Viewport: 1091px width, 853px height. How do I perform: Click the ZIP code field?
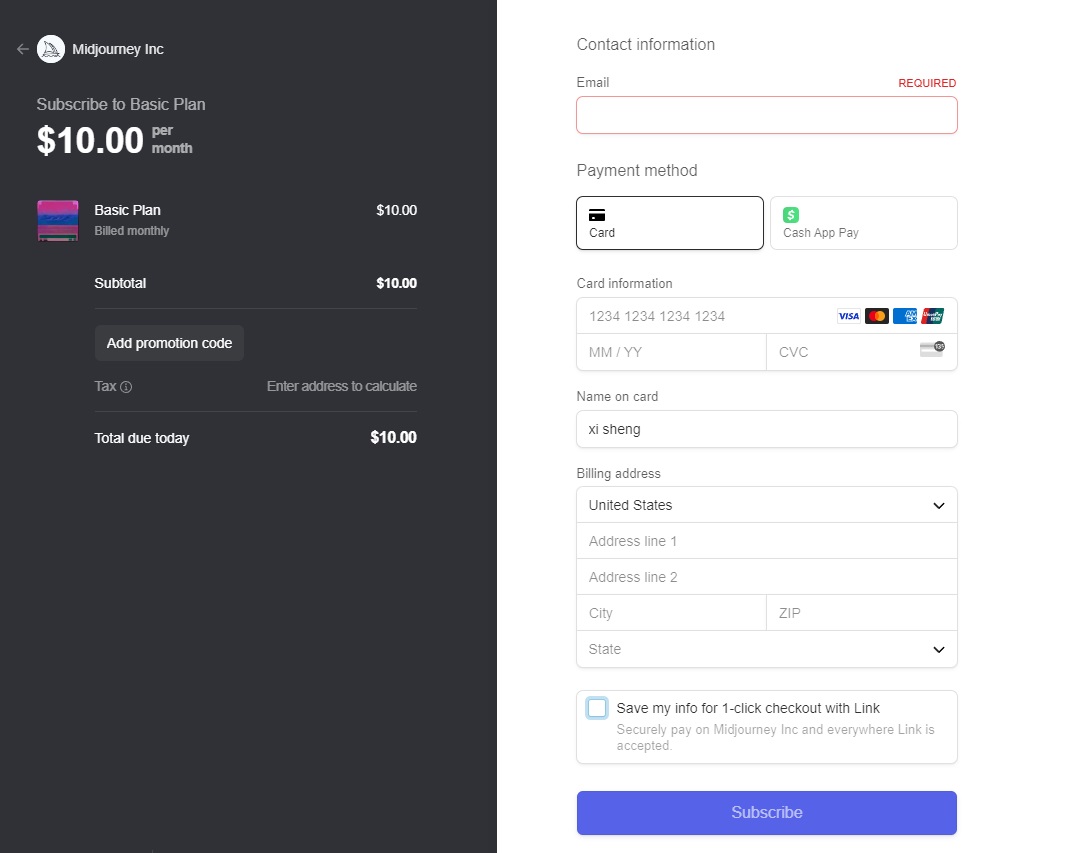pyautogui.click(x=861, y=613)
